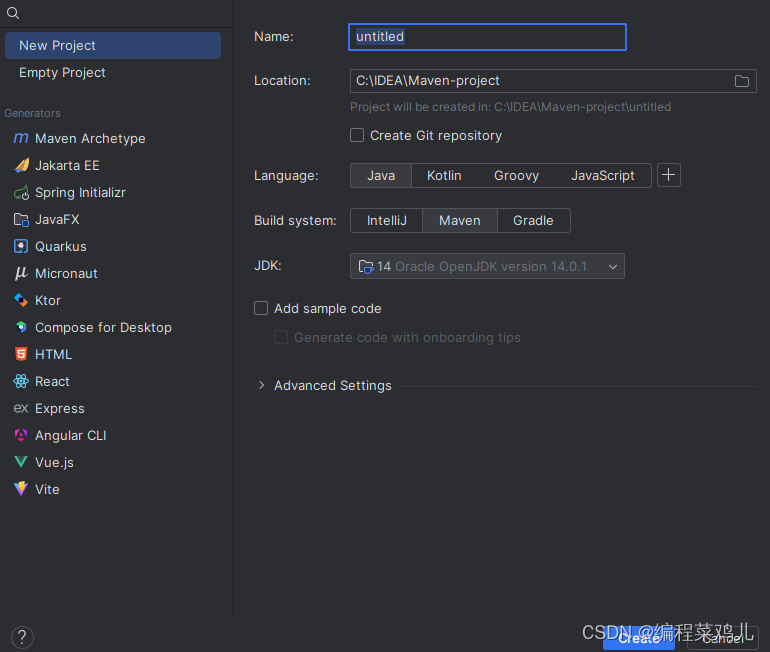Click the search magnifier icon
The width and height of the screenshot is (770, 652).
(13, 13)
